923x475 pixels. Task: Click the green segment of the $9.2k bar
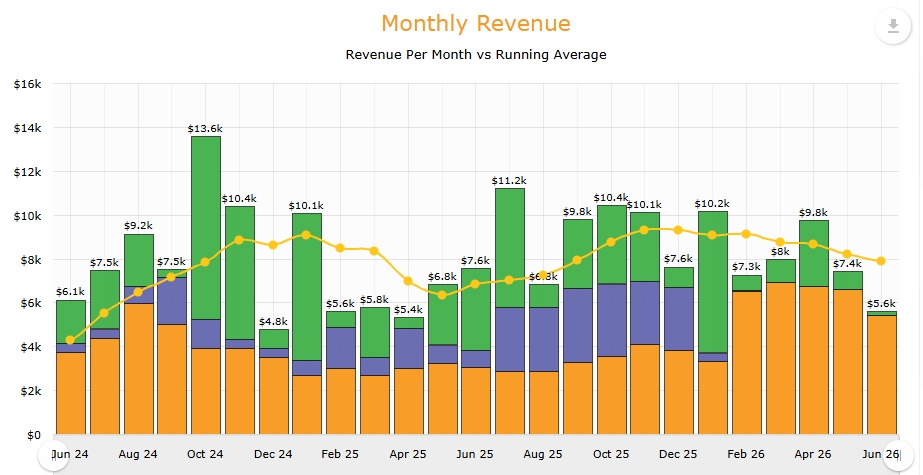pos(138,260)
